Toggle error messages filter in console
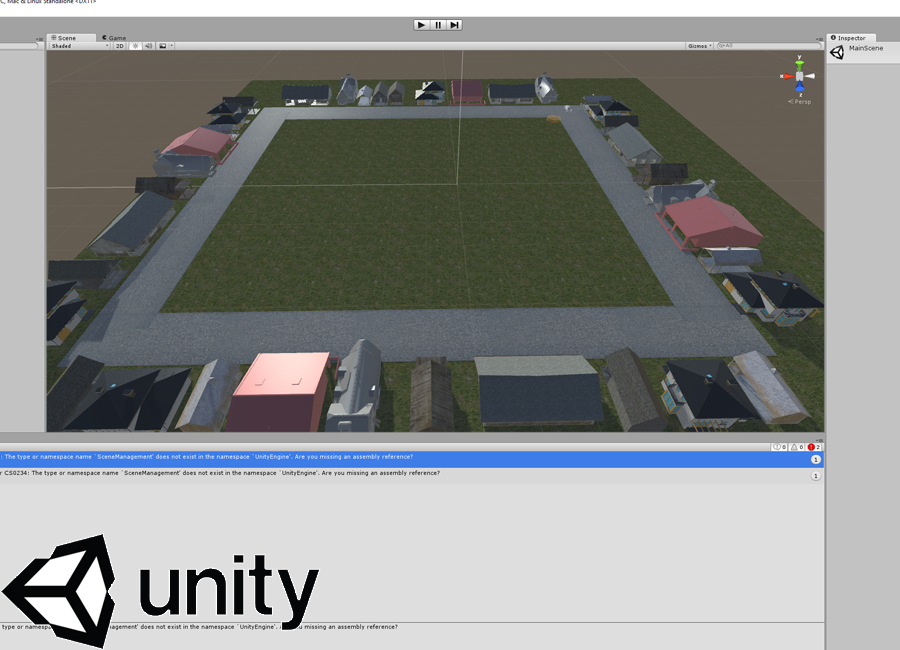The image size is (900, 650). tap(814, 447)
